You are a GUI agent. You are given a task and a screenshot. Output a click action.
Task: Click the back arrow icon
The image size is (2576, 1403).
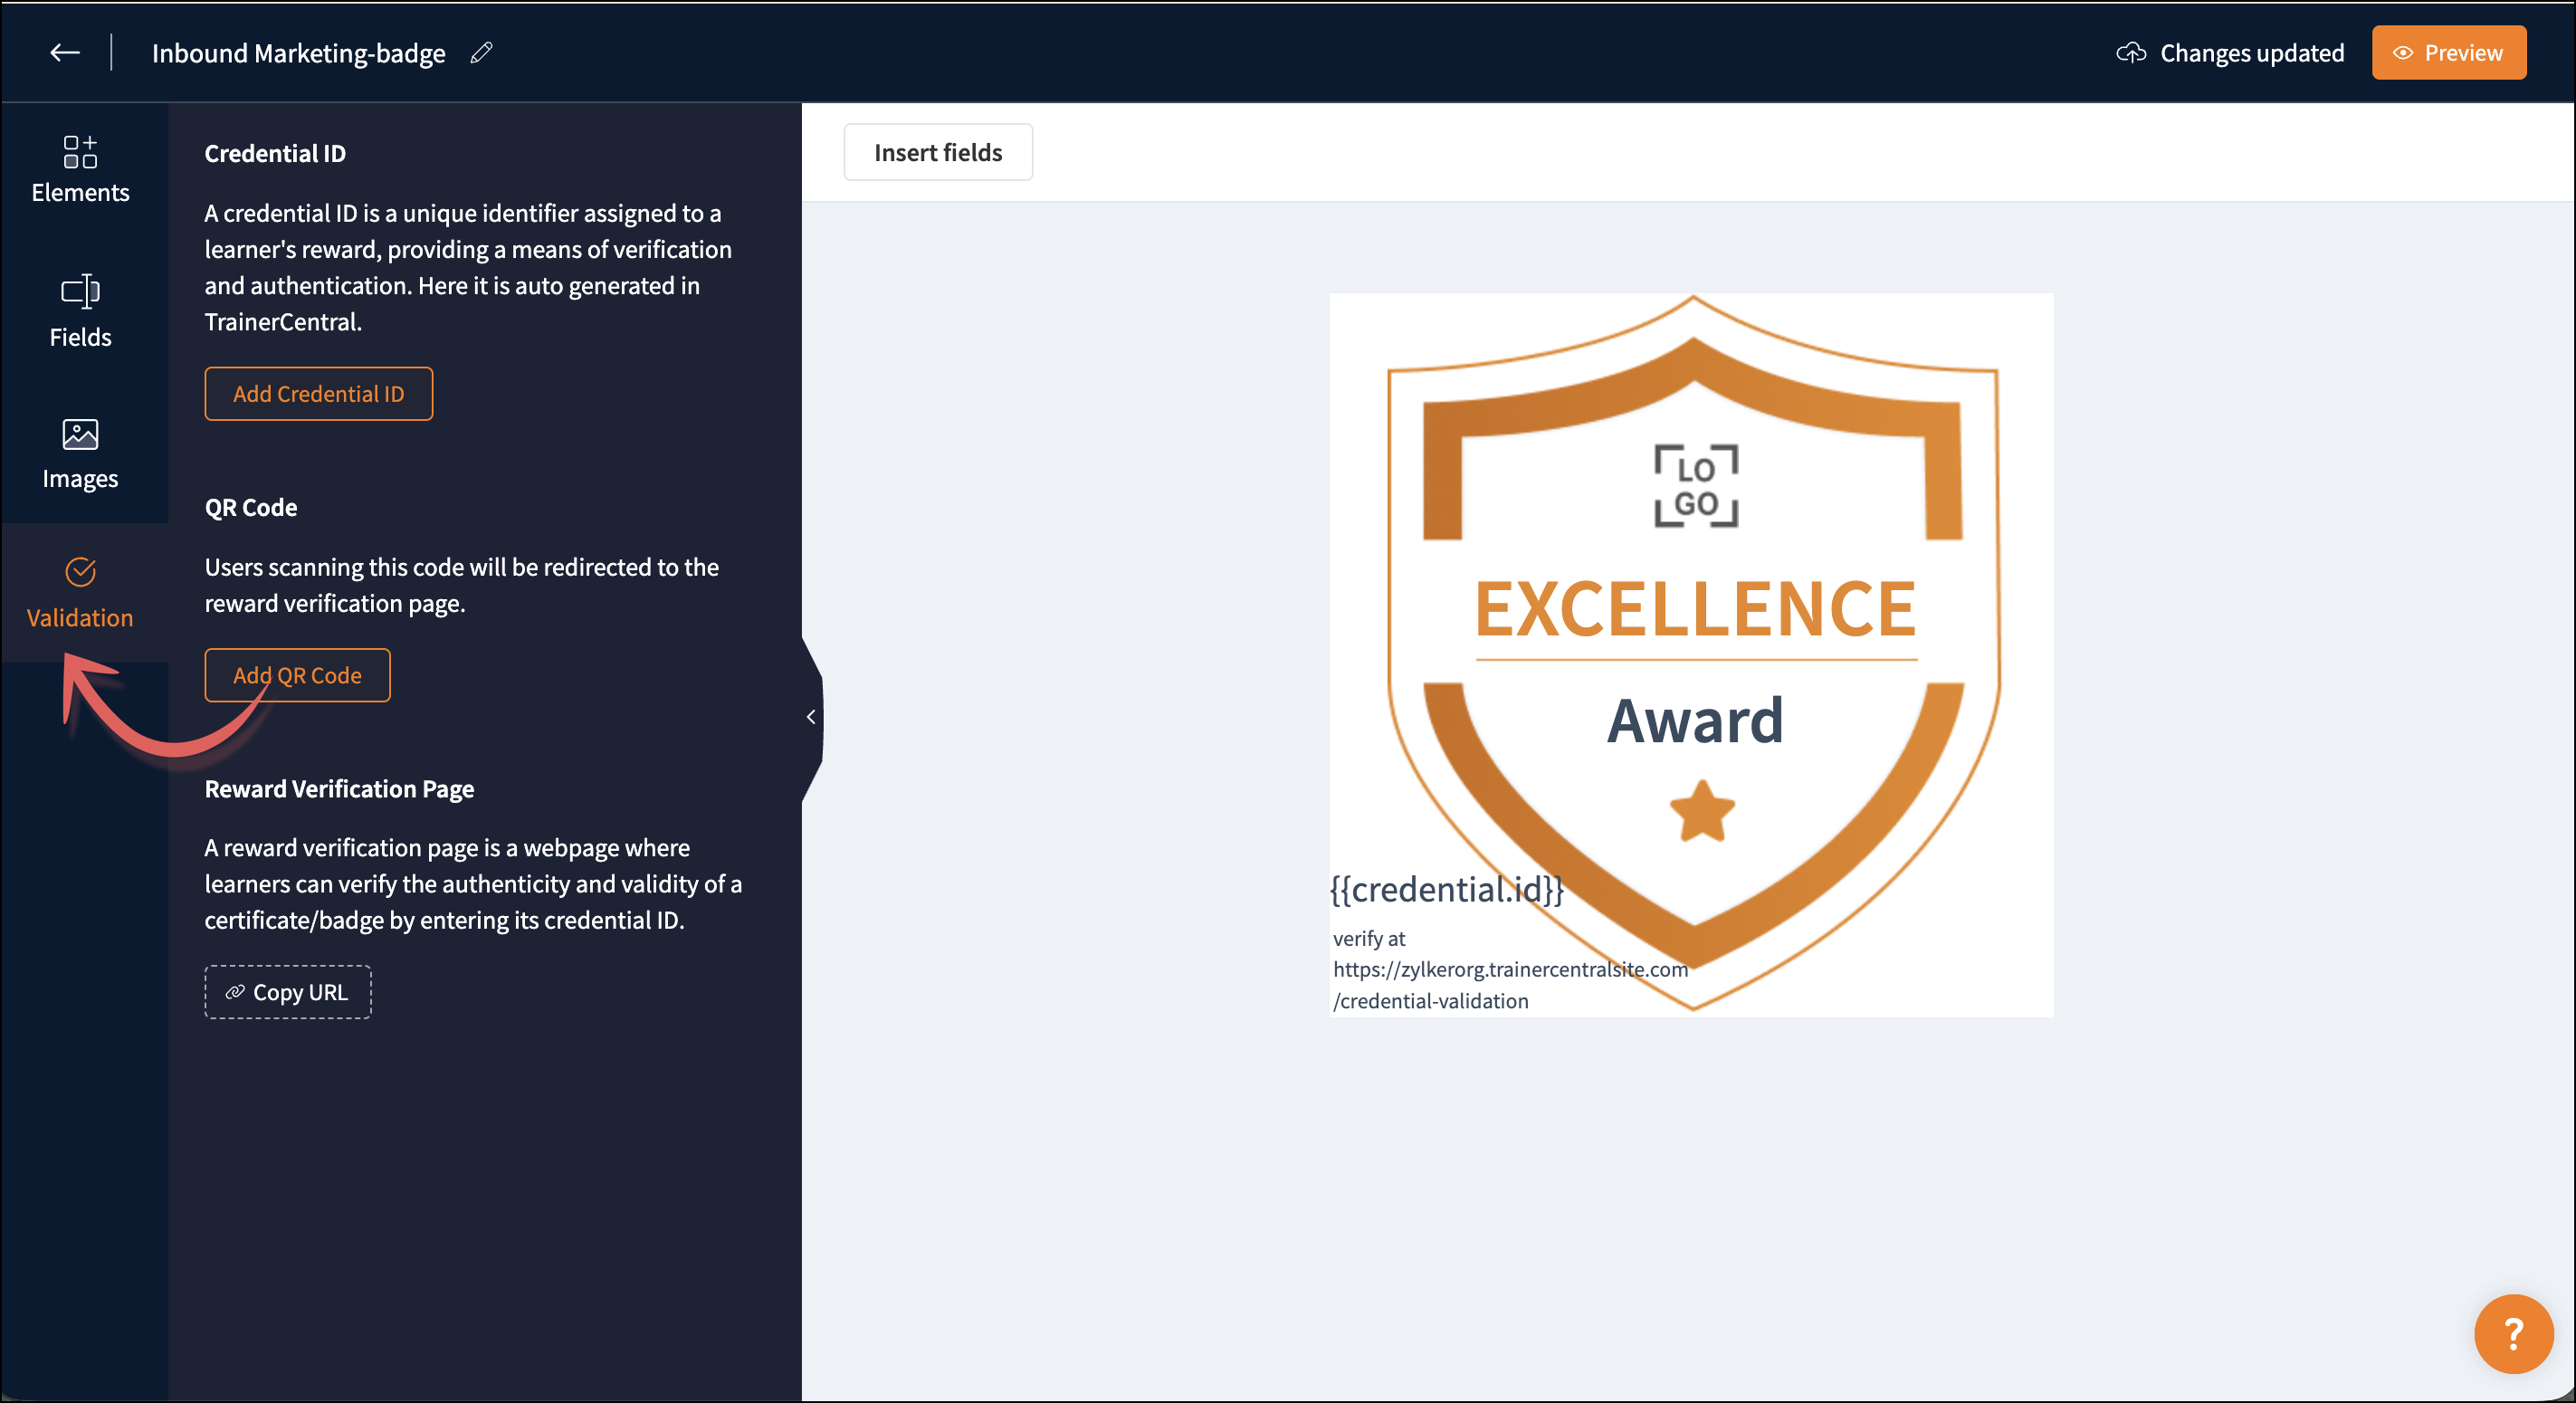point(64,52)
